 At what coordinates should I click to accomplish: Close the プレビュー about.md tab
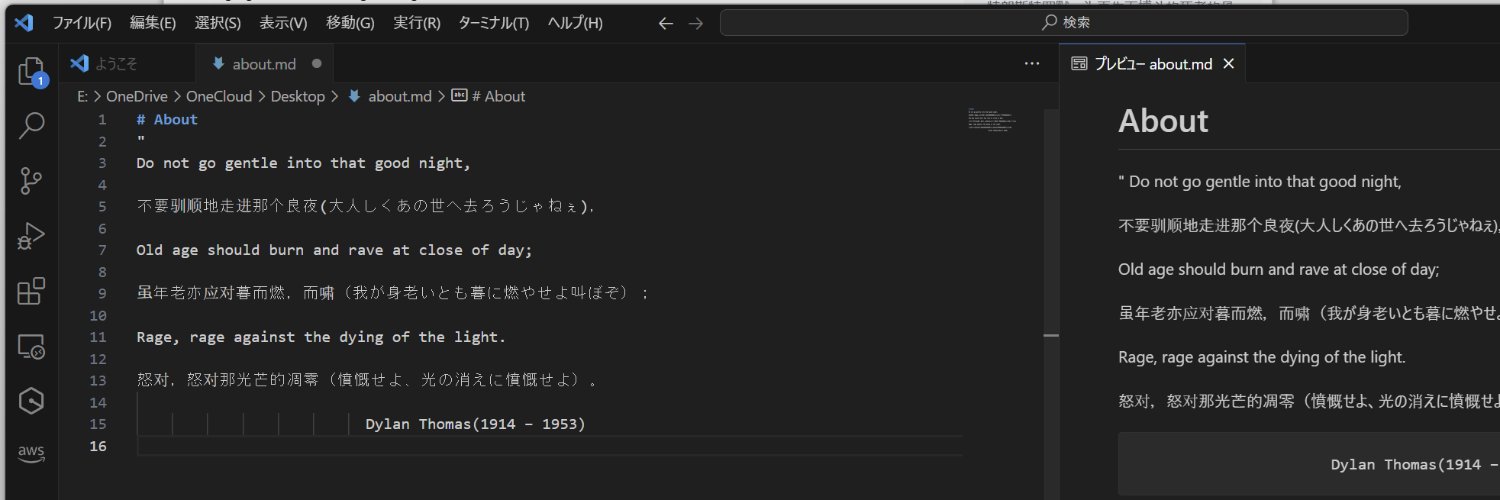coord(1229,63)
